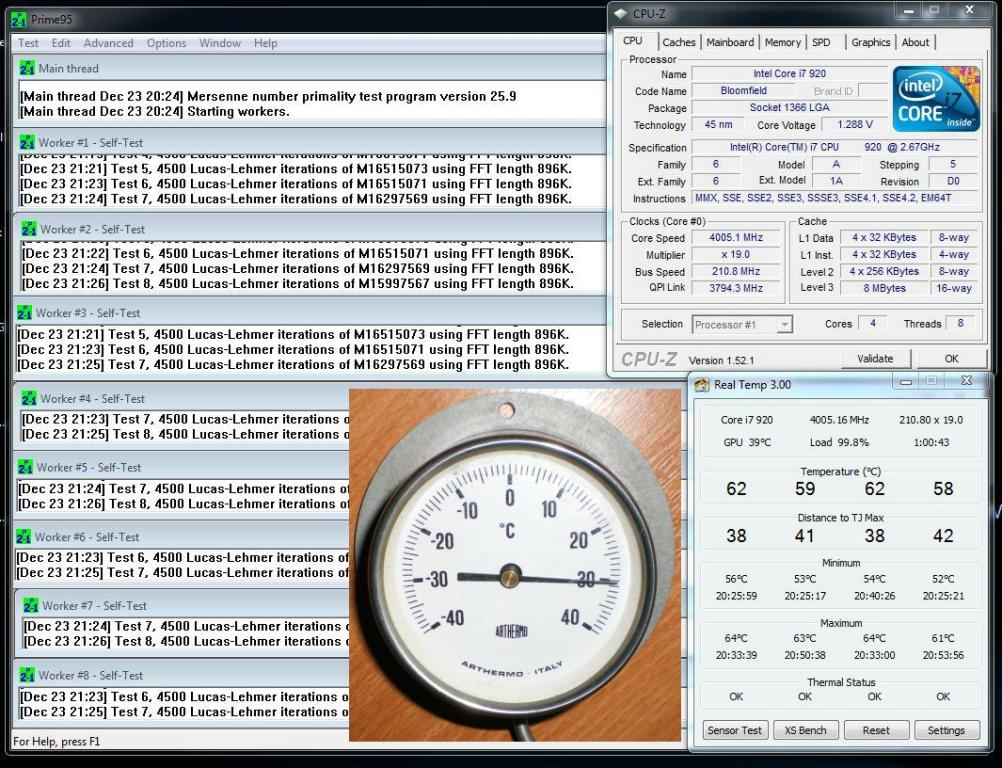Click the Validate button in CPU-Z
This screenshot has width=1002, height=768.
coord(875,358)
